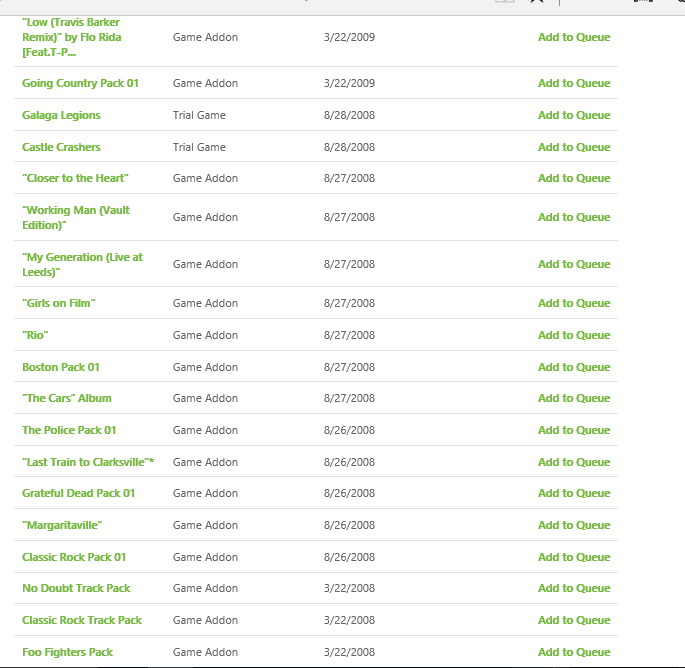Add Going Country Pack 01 to queue
The width and height of the screenshot is (685, 668).
point(574,83)
